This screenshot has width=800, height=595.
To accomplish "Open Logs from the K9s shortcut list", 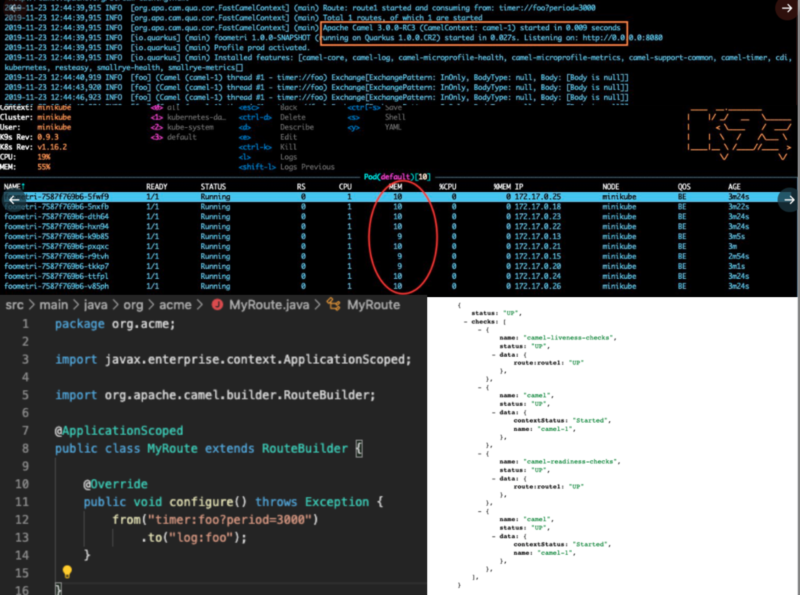I will (288, 157).
